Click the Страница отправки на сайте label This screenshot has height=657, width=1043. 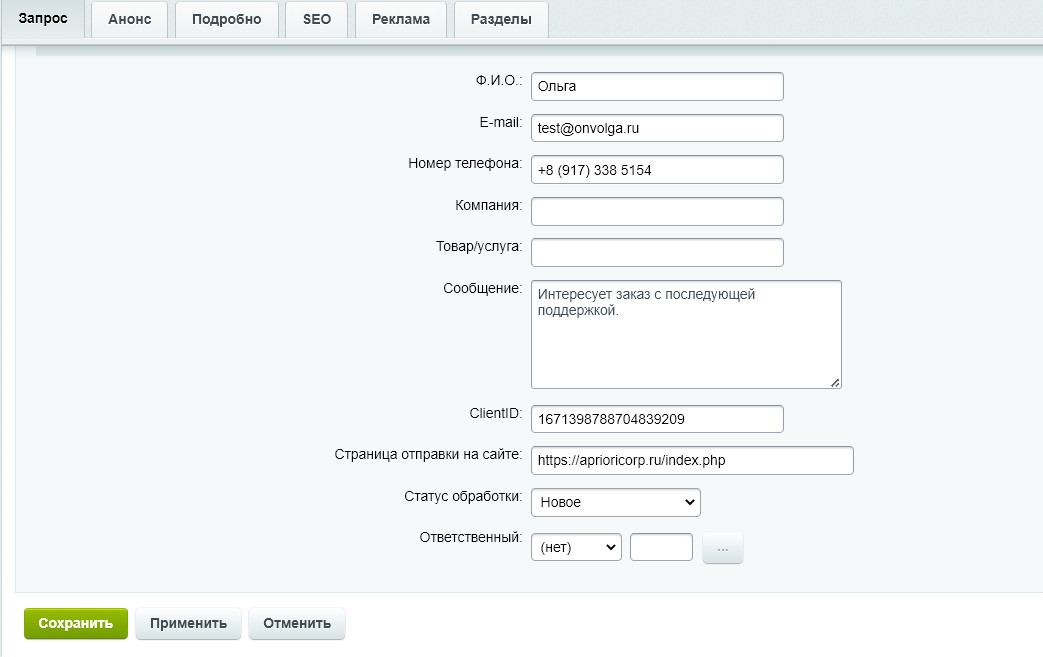(x=428, y=455)
